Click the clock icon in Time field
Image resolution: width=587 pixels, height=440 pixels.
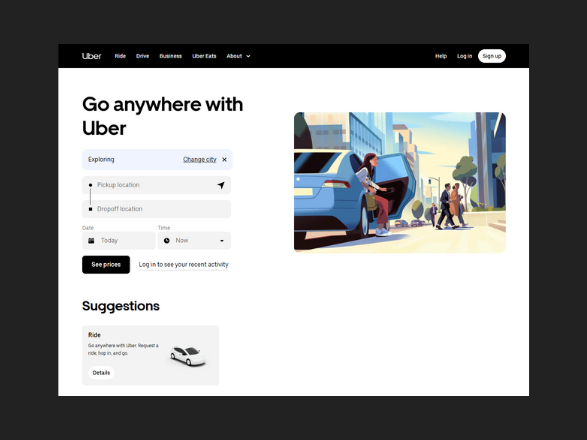[167, 240]
